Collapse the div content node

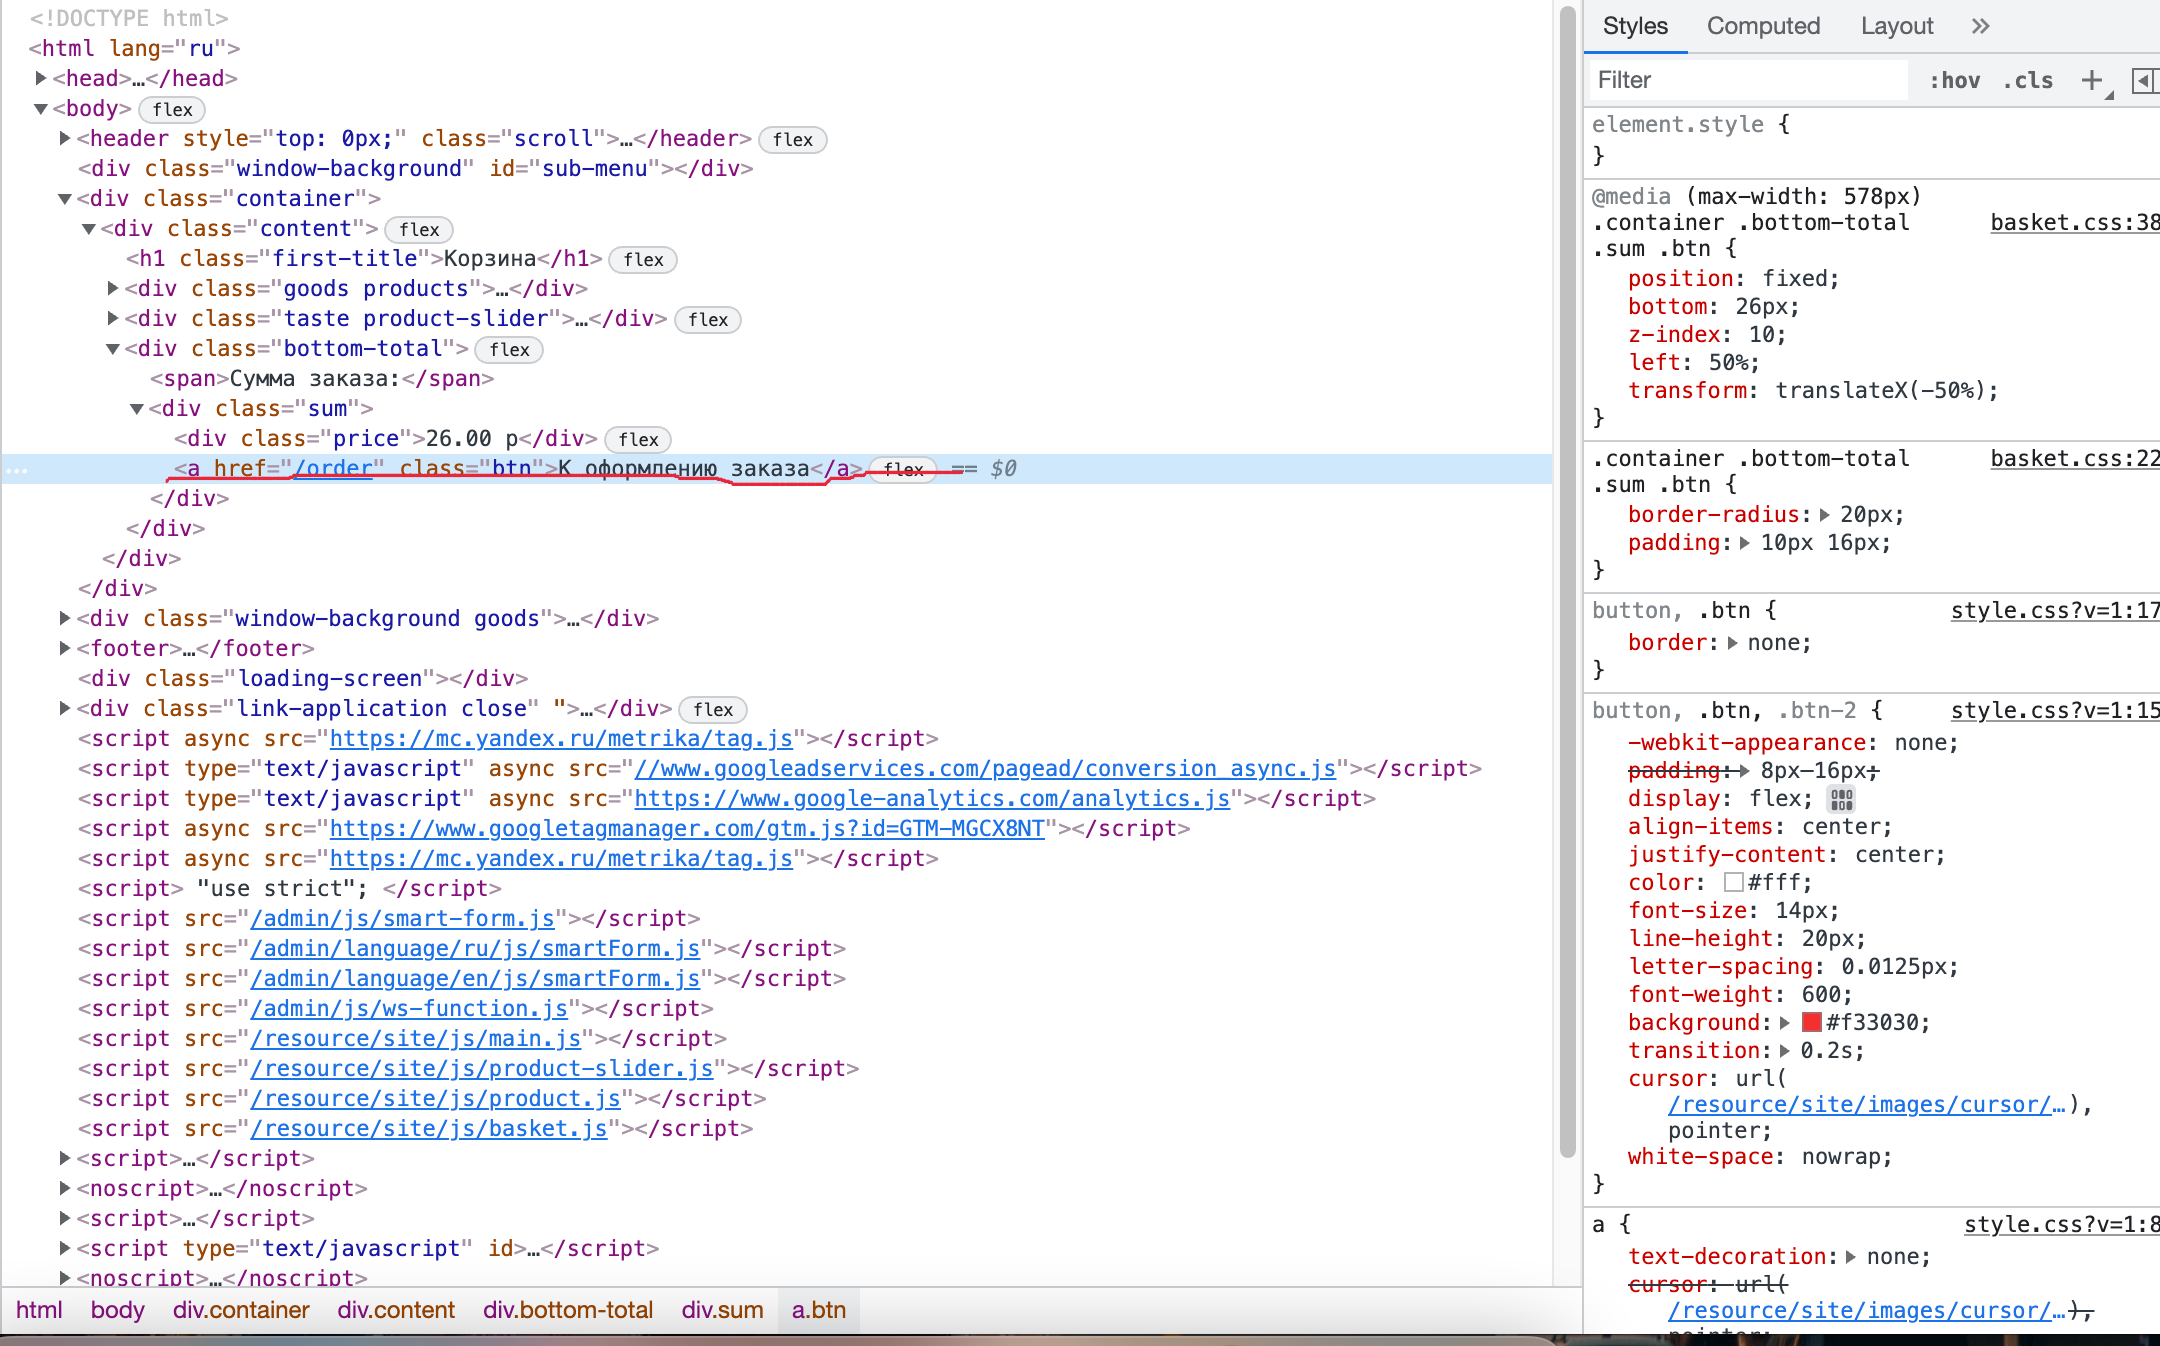89,228
